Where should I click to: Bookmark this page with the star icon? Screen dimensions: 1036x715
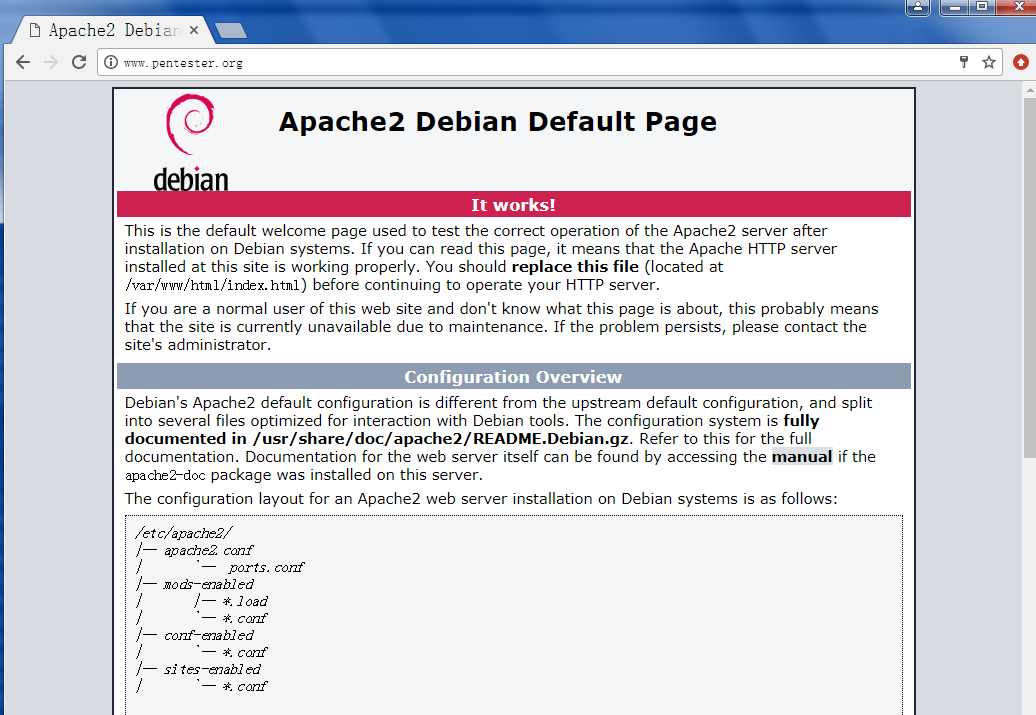[988, 62]
